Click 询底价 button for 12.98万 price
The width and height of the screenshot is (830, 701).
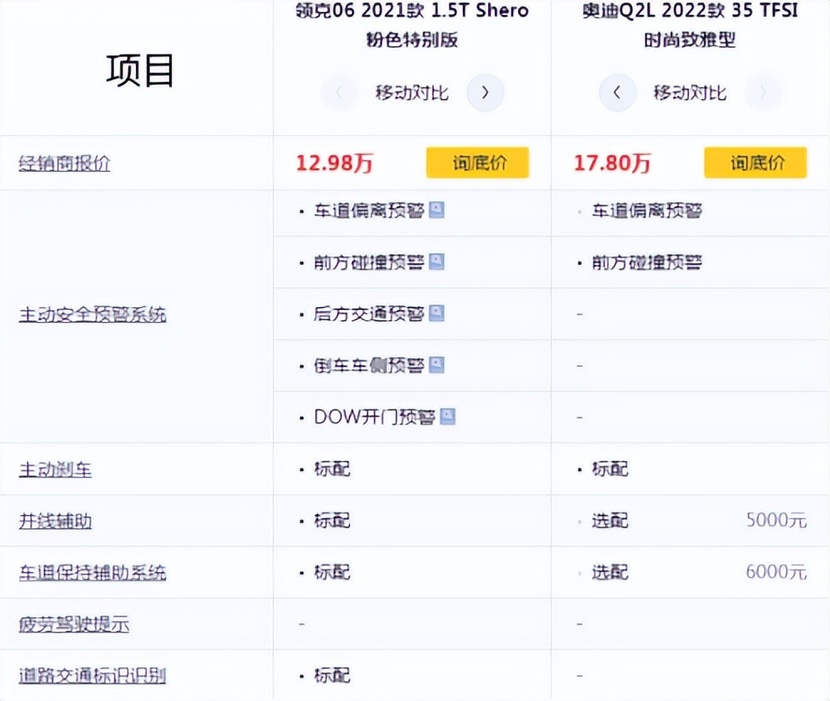tap(477, 163)
